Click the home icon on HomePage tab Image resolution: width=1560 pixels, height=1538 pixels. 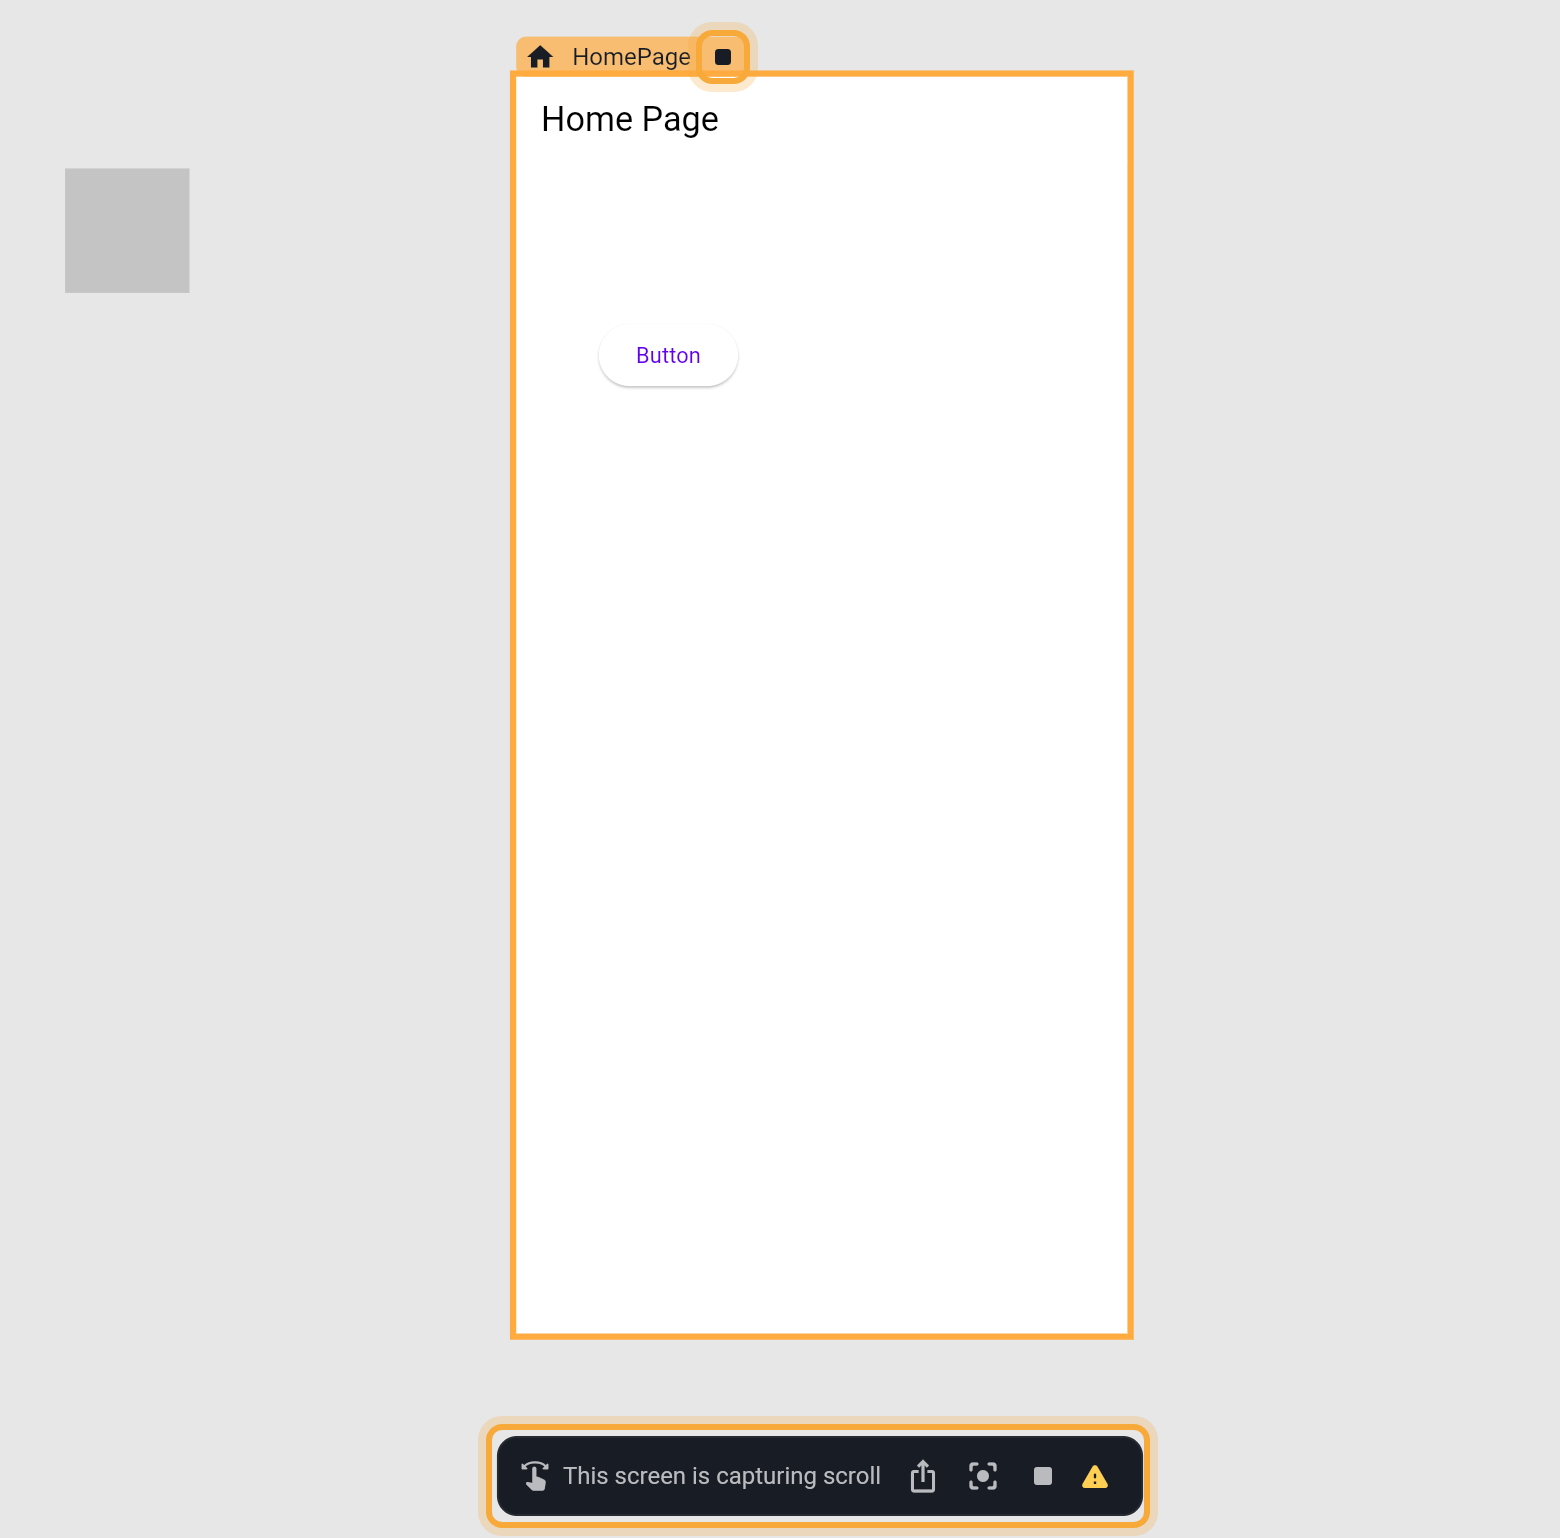(x=540, y=57)
